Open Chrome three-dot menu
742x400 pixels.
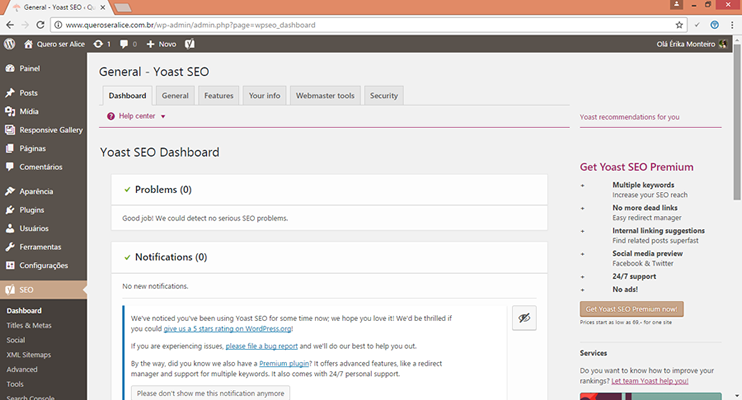click(732, 25)
